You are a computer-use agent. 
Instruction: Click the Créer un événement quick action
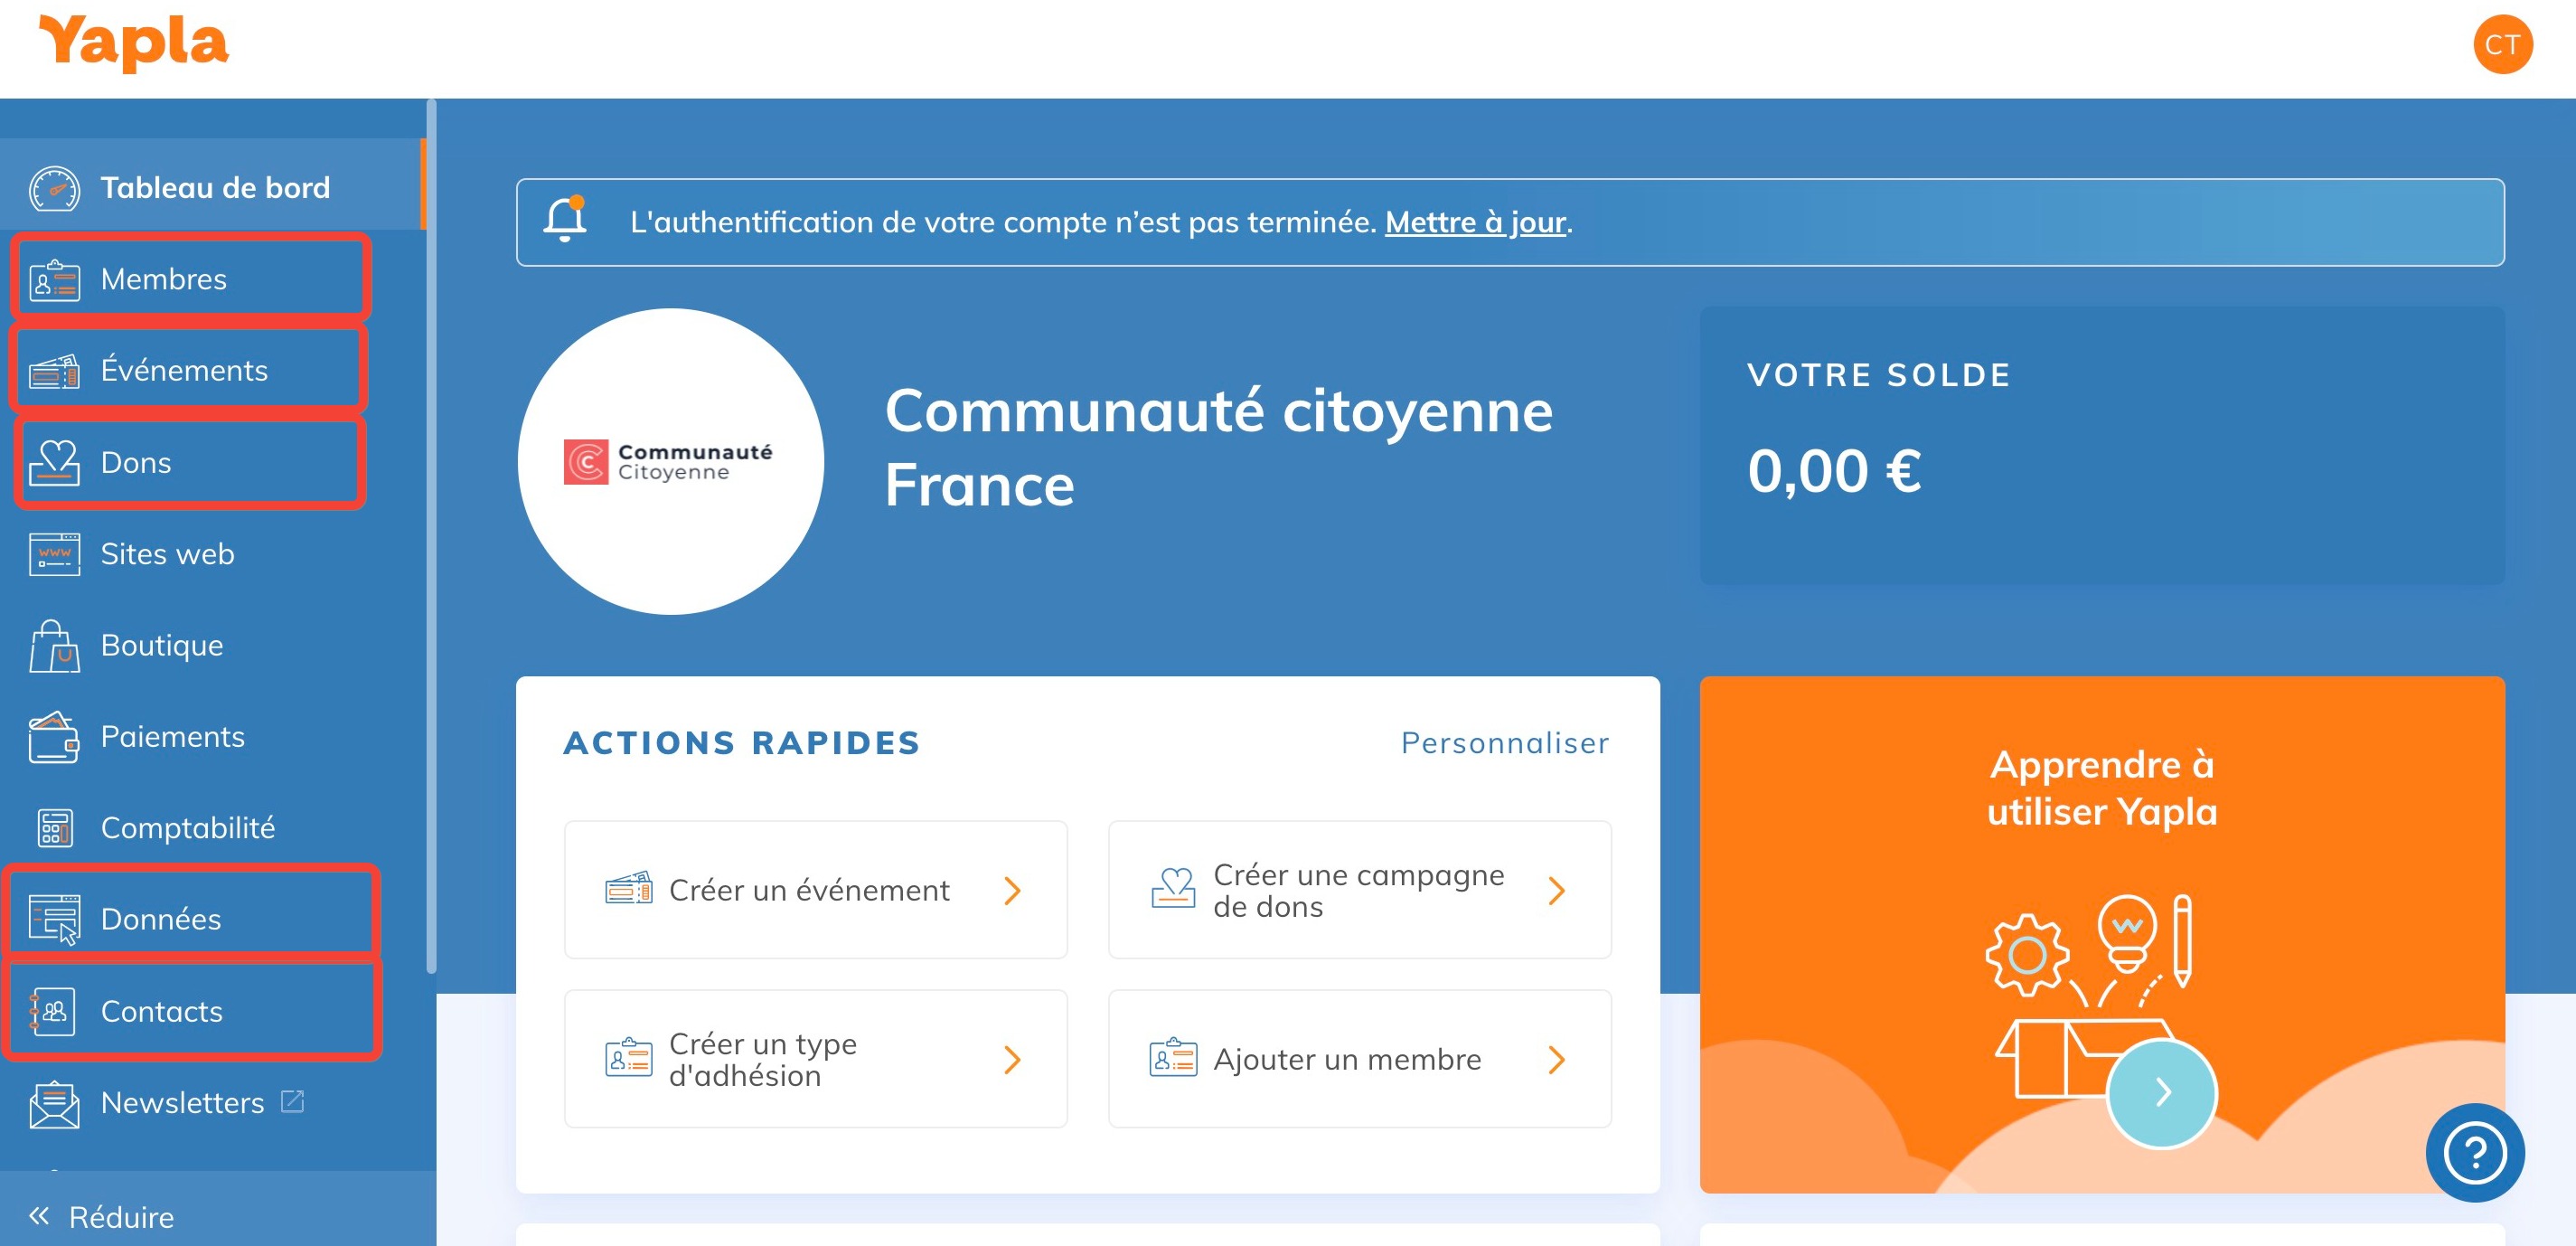click(x=815, y=889)
